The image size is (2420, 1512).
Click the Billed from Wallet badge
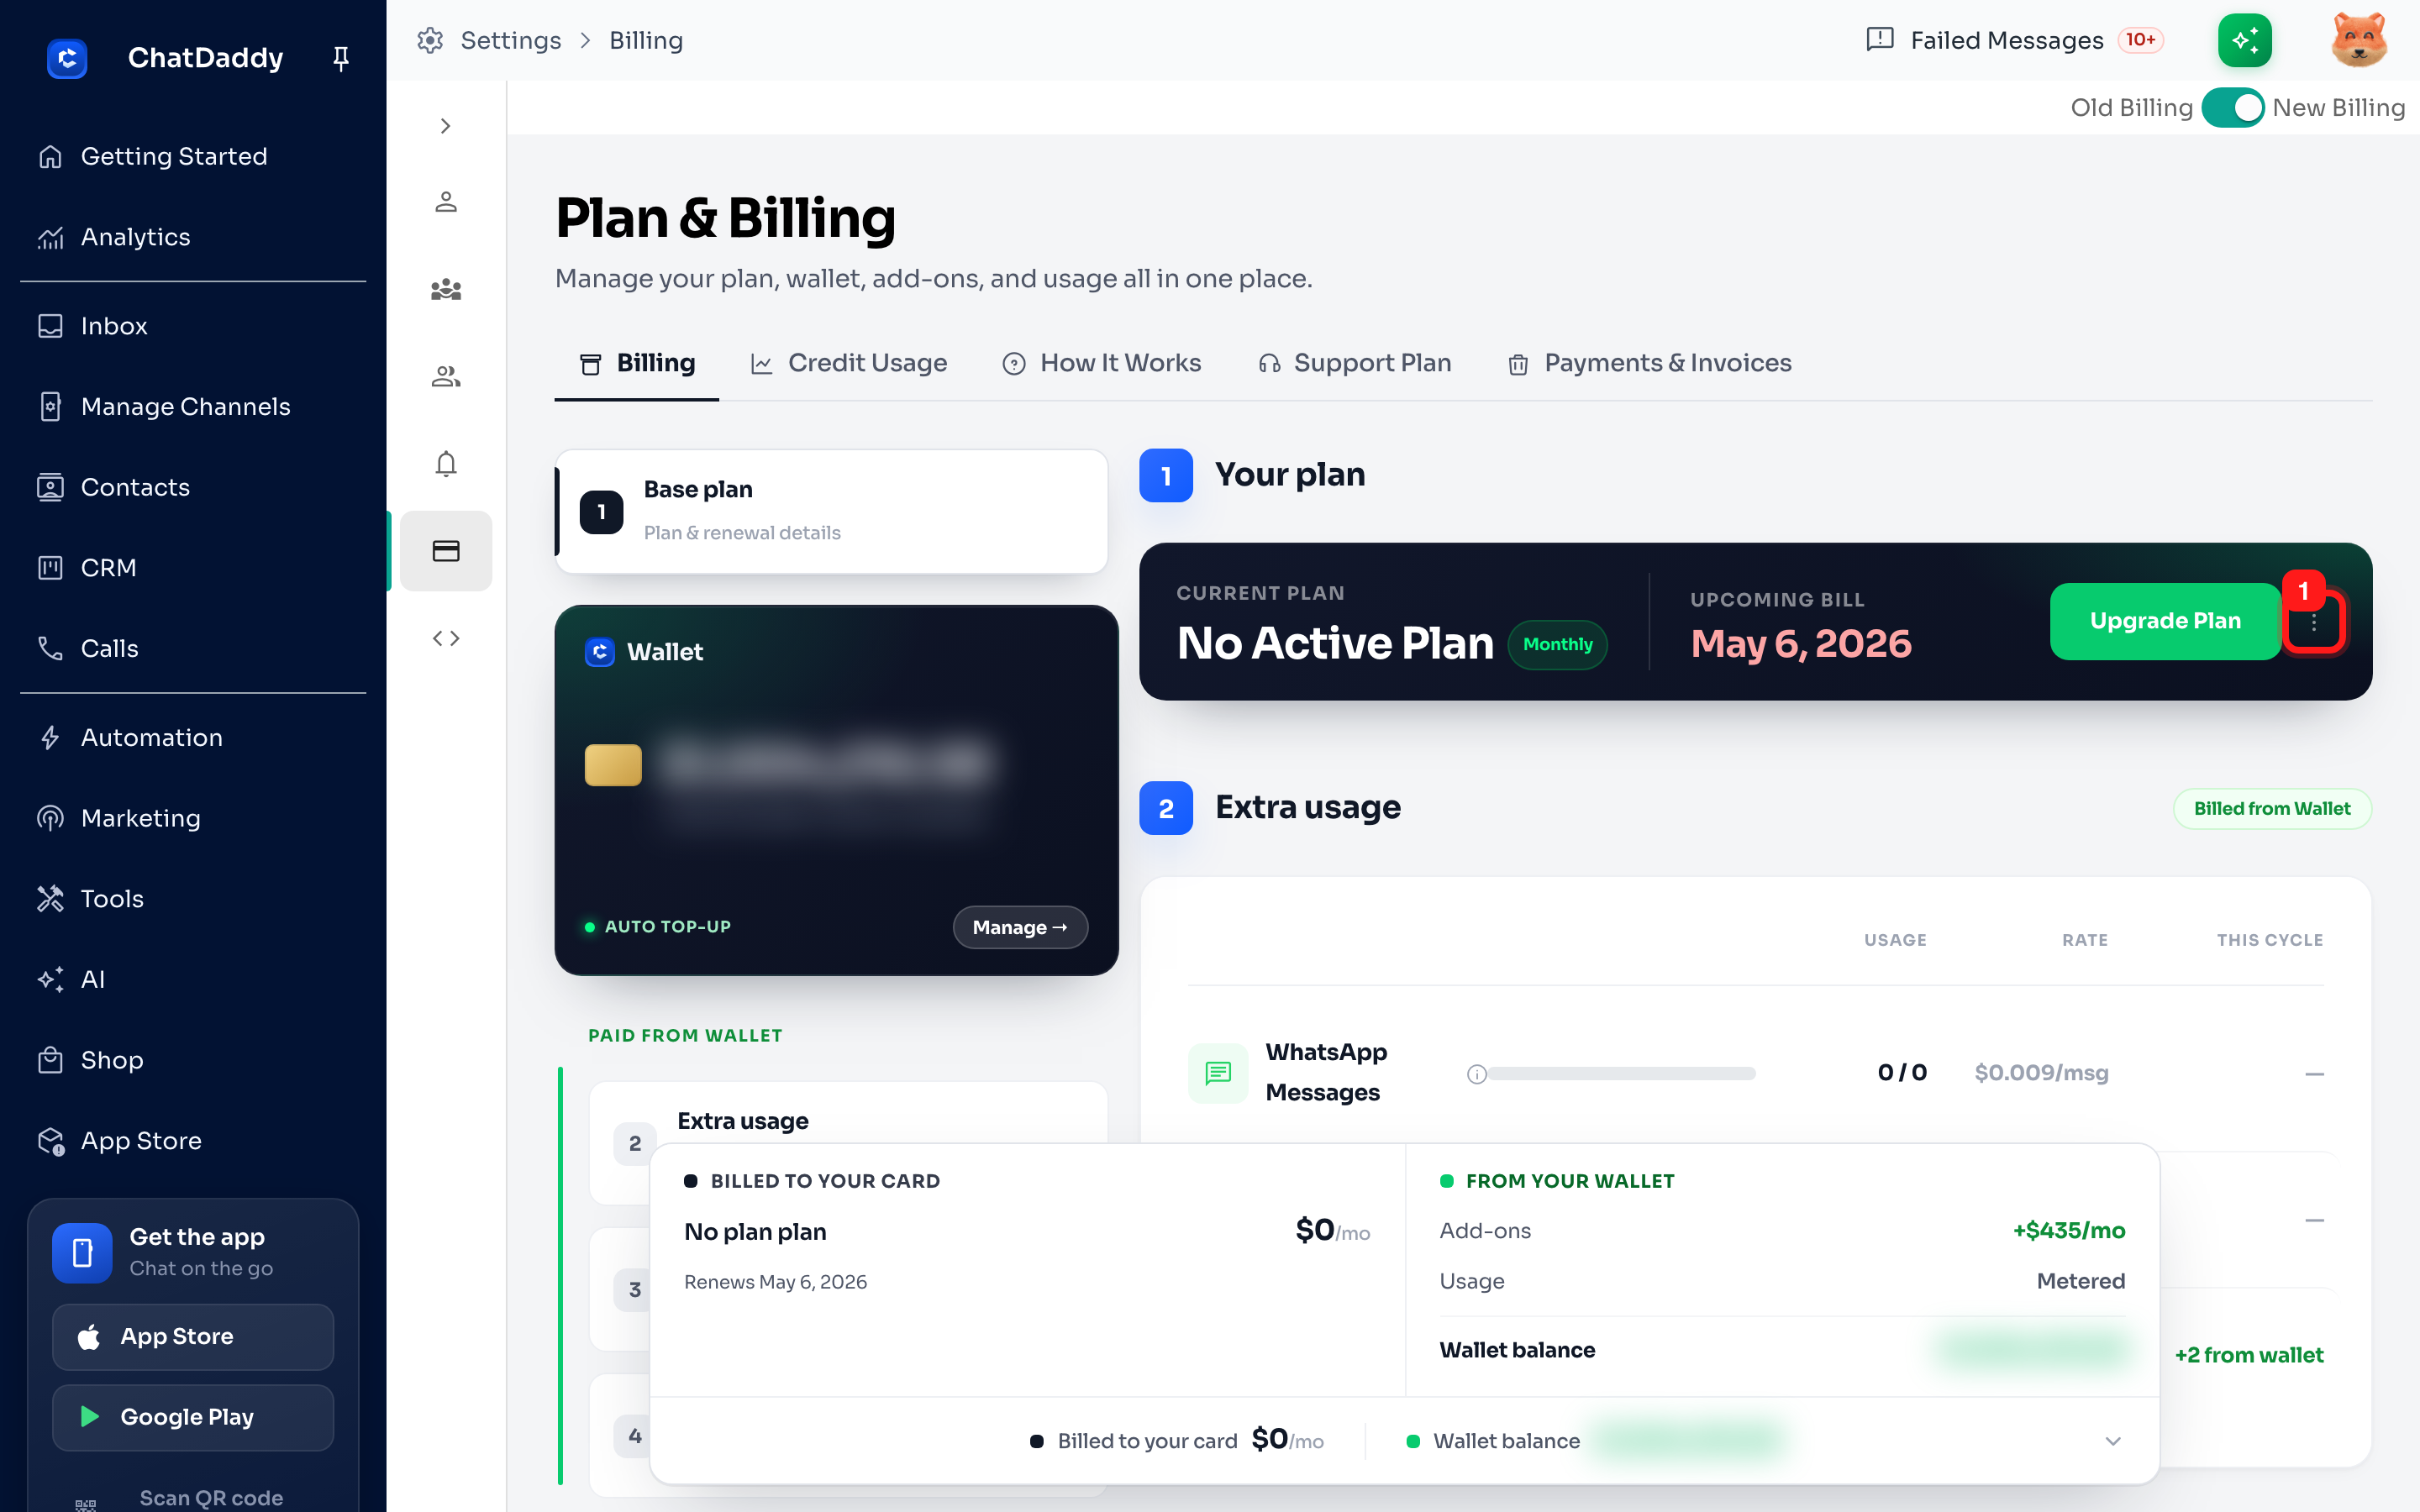[x=2272, y=809]
